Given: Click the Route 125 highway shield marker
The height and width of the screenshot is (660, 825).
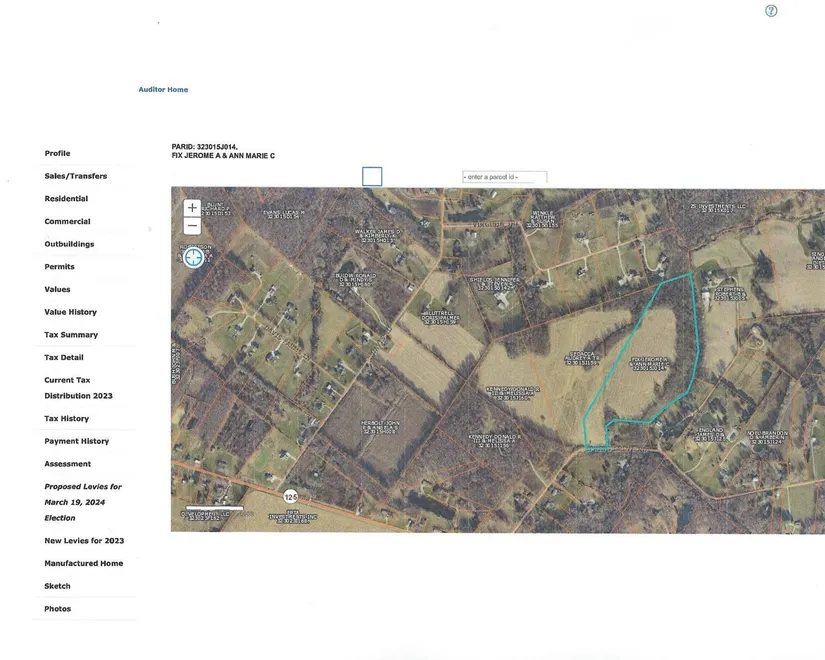Looking at the screenshot, I should [290, 496].
